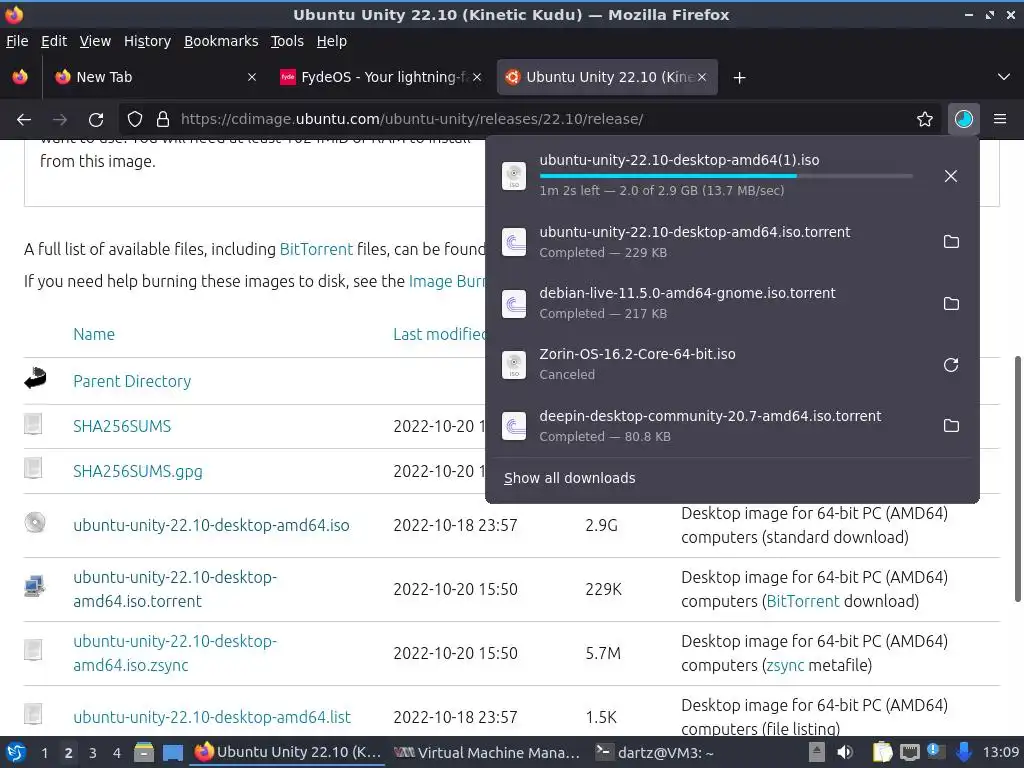Viewport: 1024px width, 768px height.
Task: Open ubuntu-unity-22.10-desktop-amd64.list link
Action: (212, 717)
